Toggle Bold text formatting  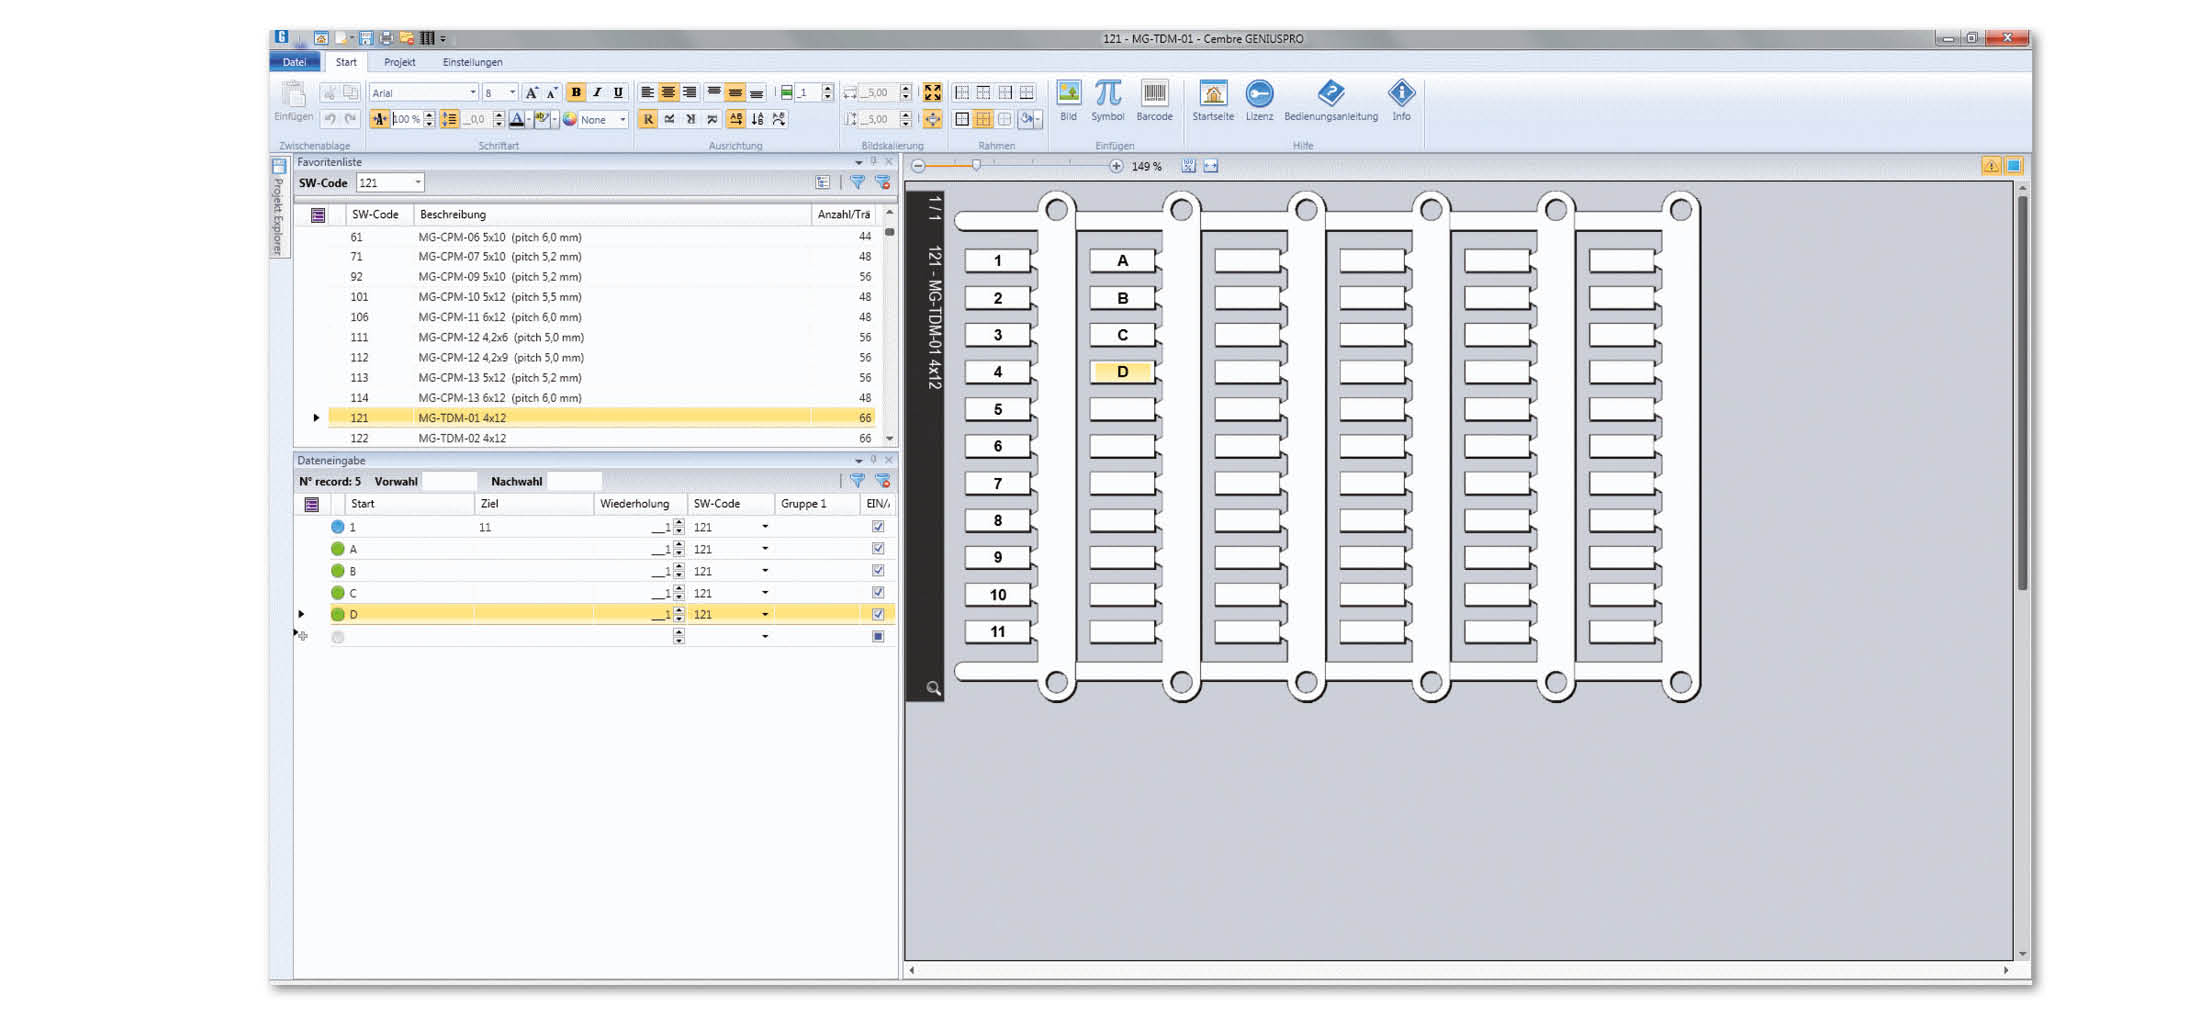coord(576,92)
